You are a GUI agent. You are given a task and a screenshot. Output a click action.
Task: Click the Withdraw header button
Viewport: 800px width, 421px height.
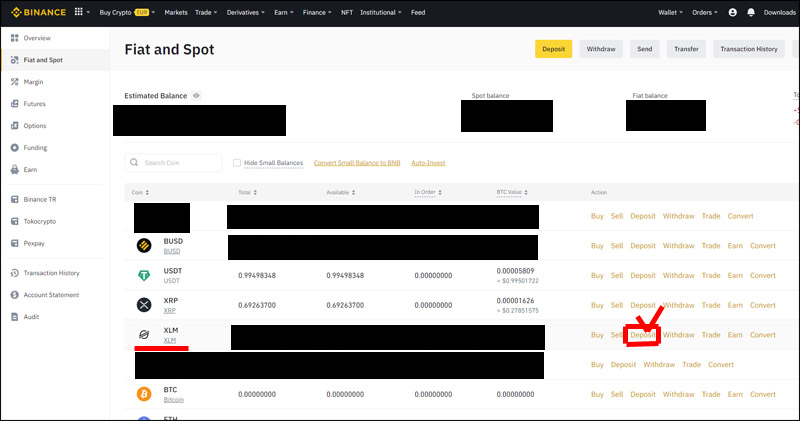(x=601, y=49)
